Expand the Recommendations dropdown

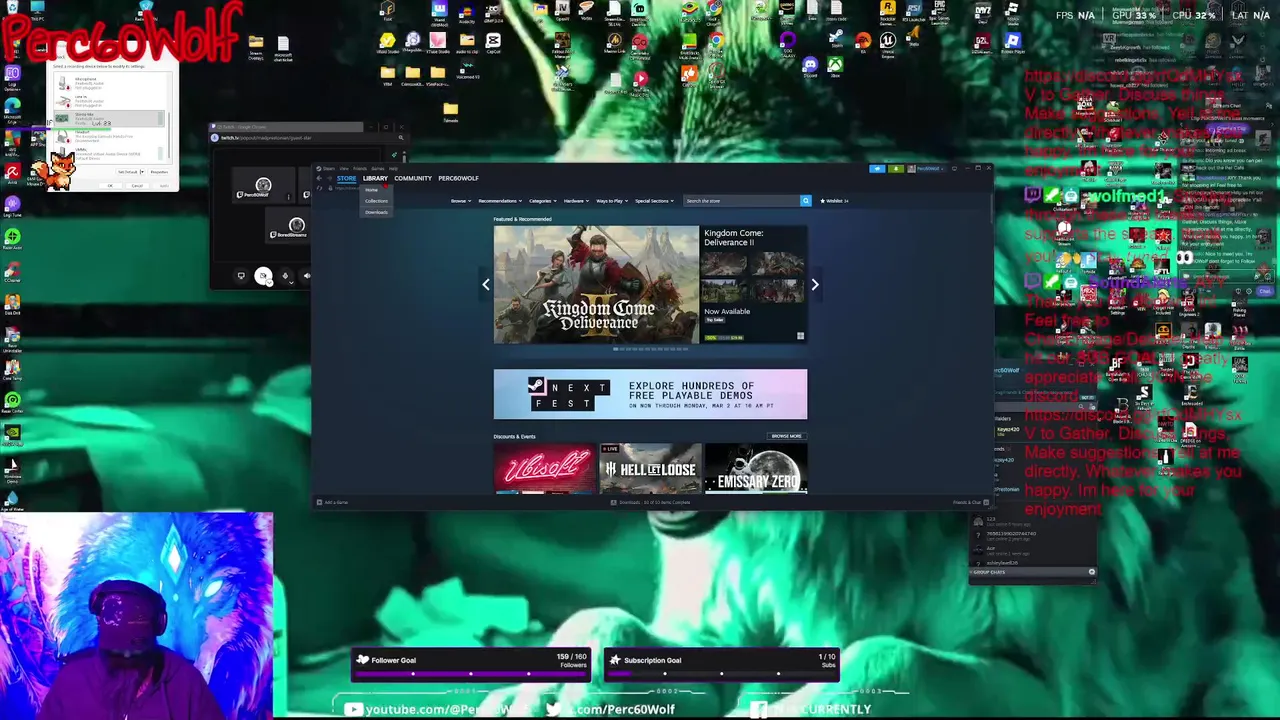pos(500,201)
